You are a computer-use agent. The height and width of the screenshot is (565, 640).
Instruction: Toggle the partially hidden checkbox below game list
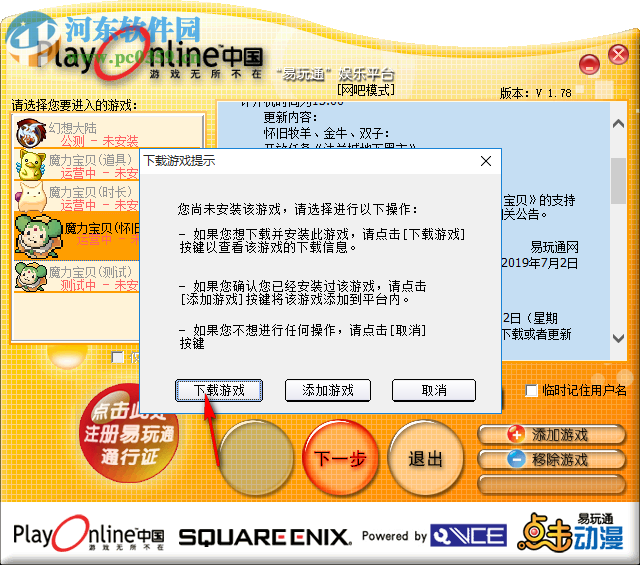click(x=118, y=358)
